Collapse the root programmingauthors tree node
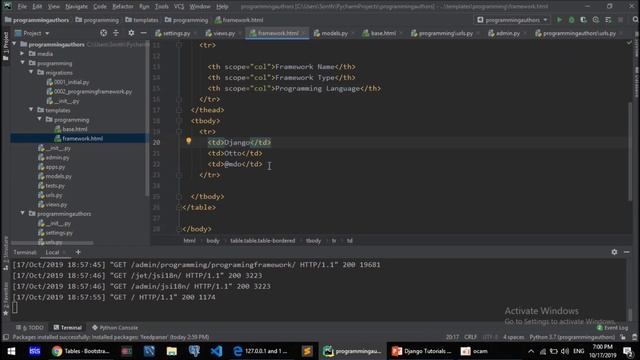The width and height of the screenshot is (640, 360). point(14,44)
